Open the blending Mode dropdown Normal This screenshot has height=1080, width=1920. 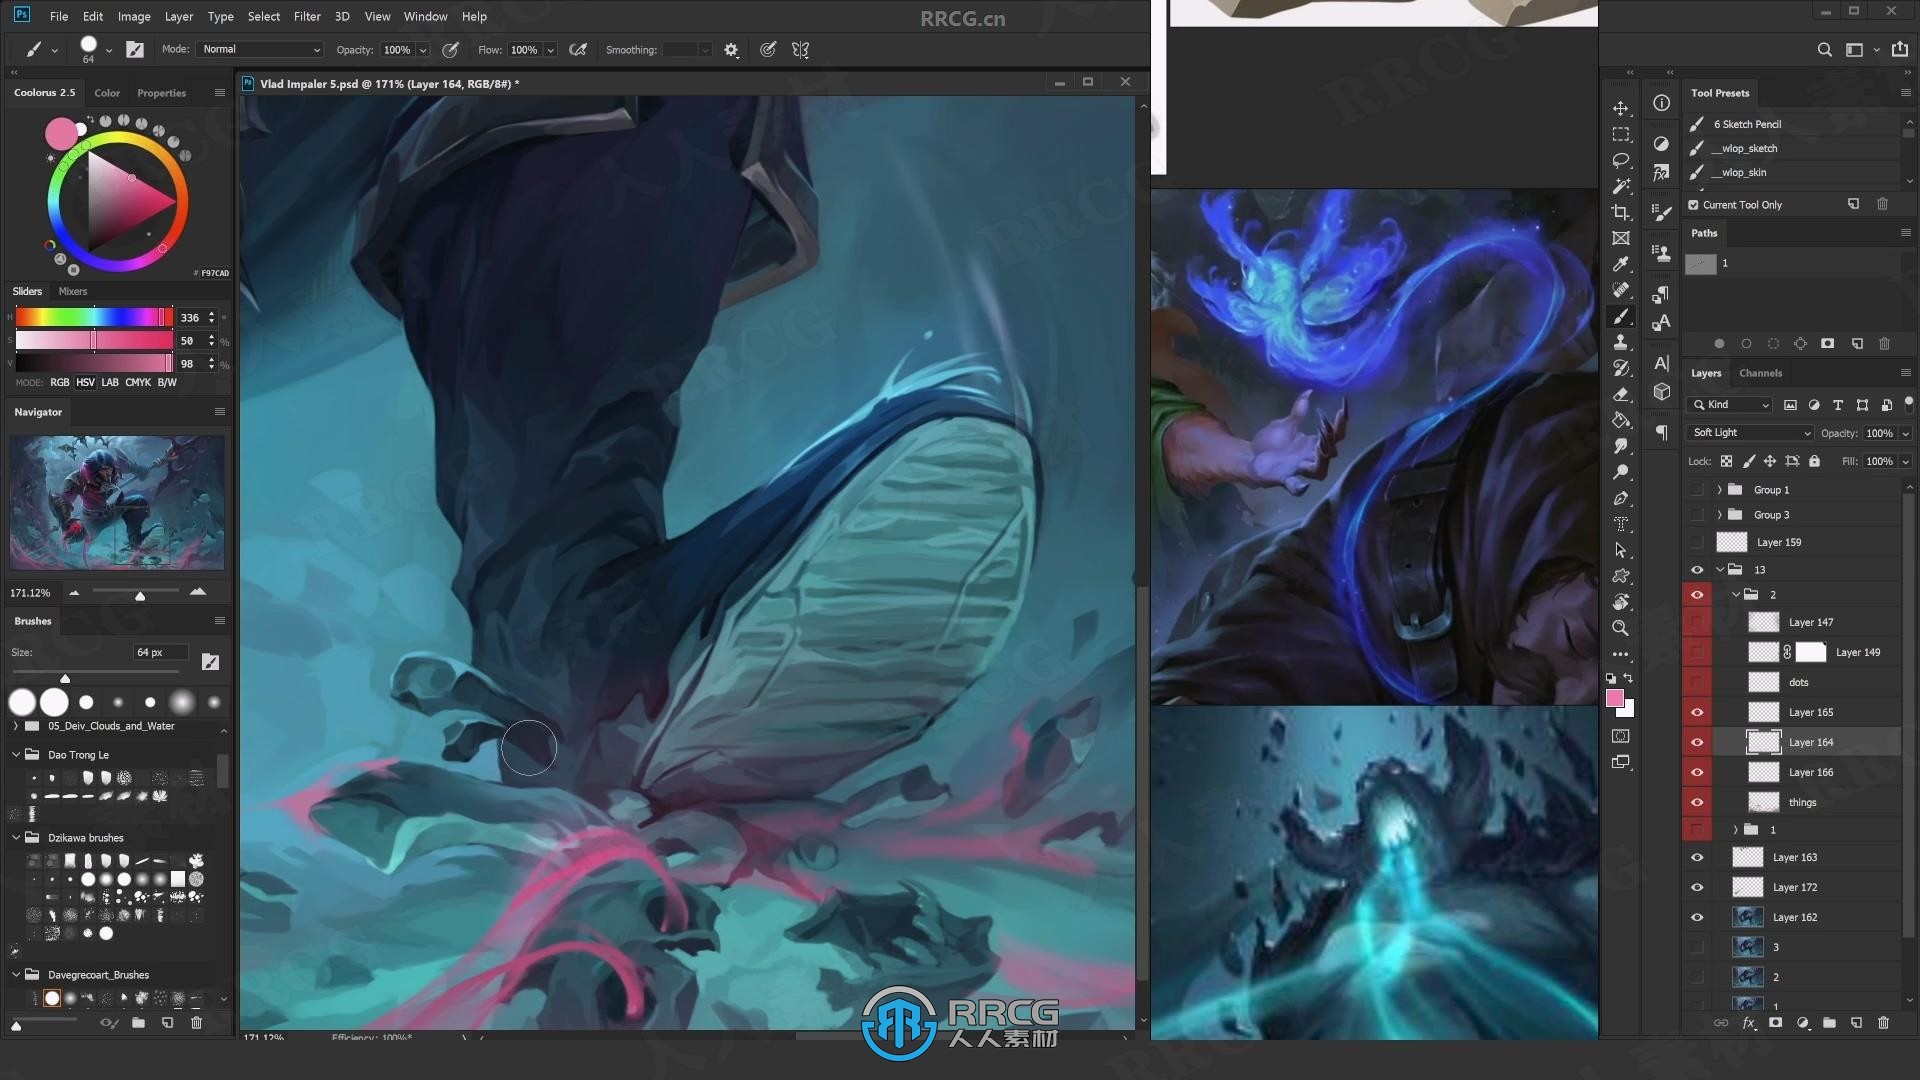click(260, 50)
